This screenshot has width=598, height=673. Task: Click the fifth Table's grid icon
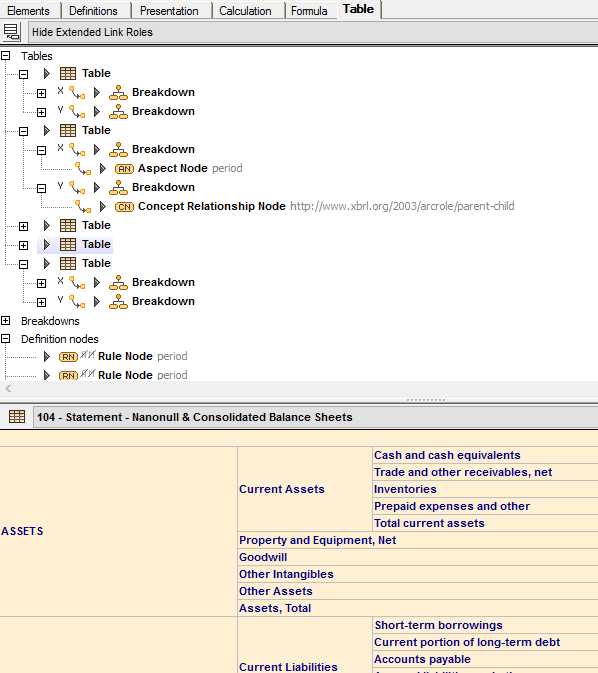pos(68,264)
